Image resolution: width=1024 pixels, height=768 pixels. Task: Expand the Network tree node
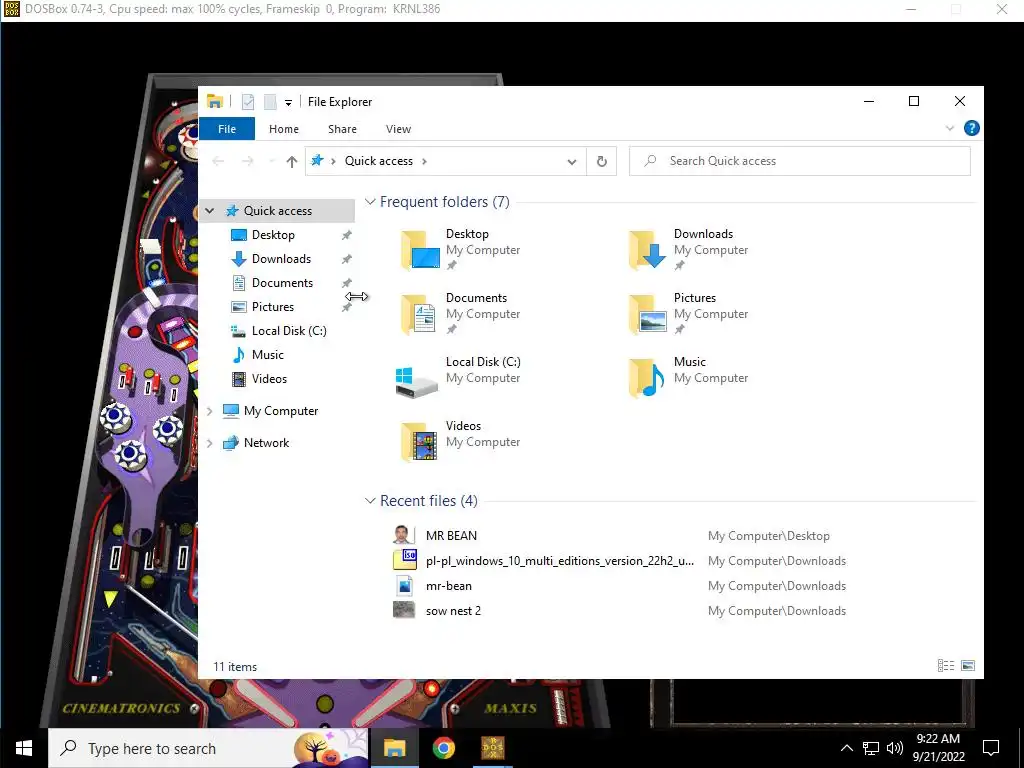coord(210,443)
